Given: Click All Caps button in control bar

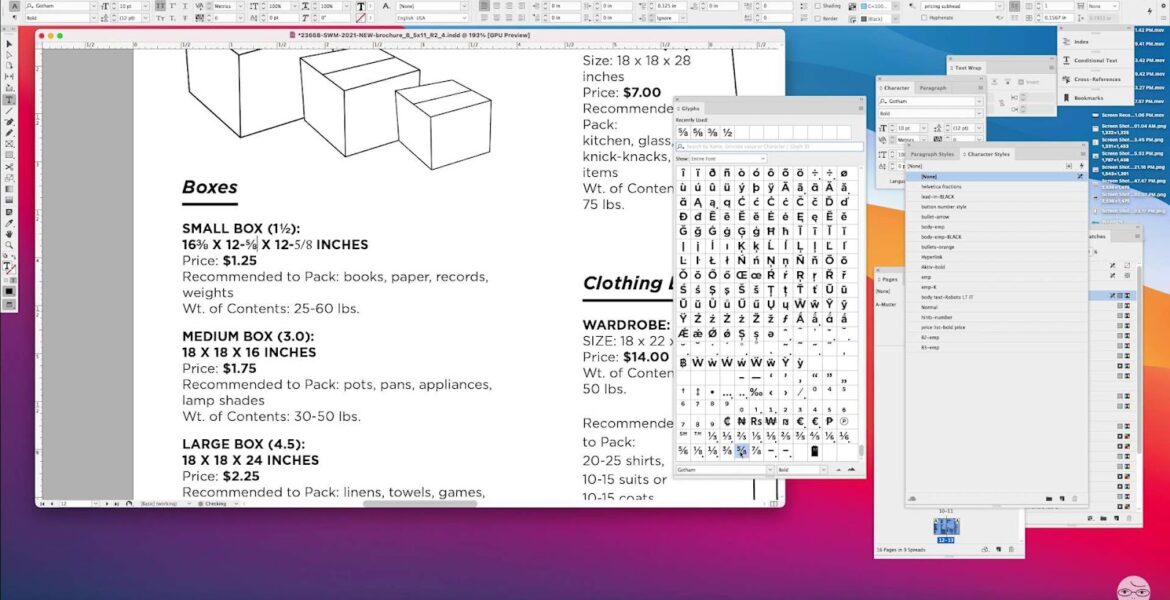Looking at the screenshot, I should (160, 6).
